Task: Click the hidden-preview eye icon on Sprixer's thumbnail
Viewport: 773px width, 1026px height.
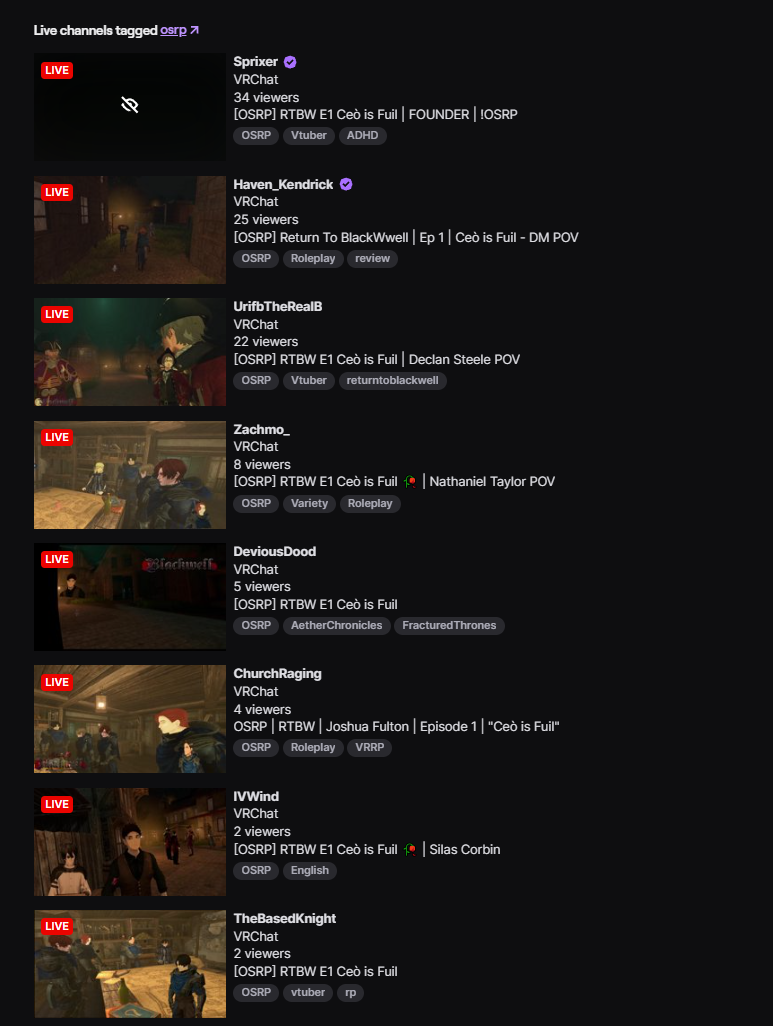Action: point(130,105)
